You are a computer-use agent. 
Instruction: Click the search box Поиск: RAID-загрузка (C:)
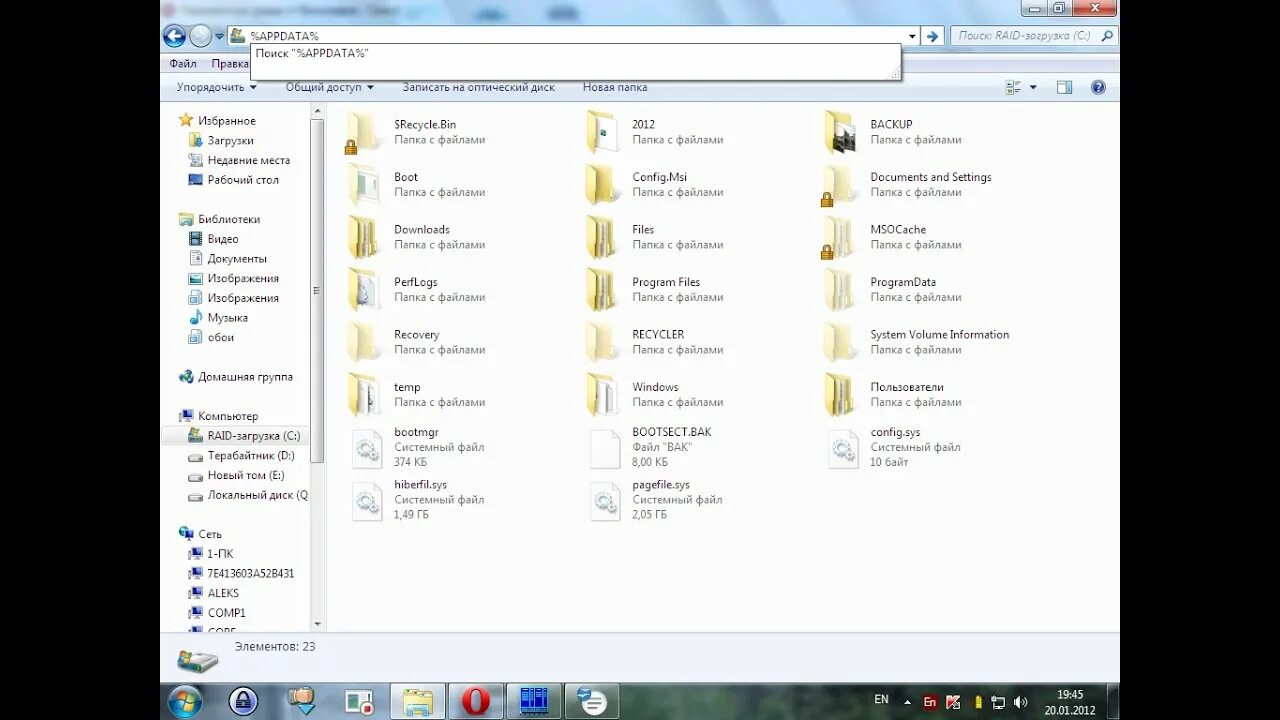tap(1033, 36)
